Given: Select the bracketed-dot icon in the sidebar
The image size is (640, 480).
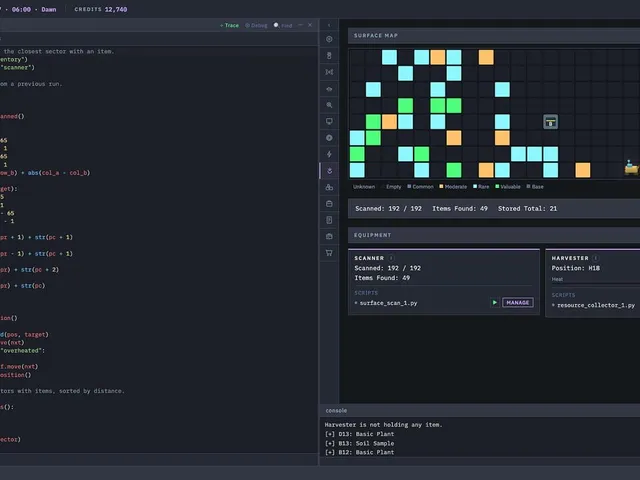Looking at the screenshot, I should coord(329,72).
